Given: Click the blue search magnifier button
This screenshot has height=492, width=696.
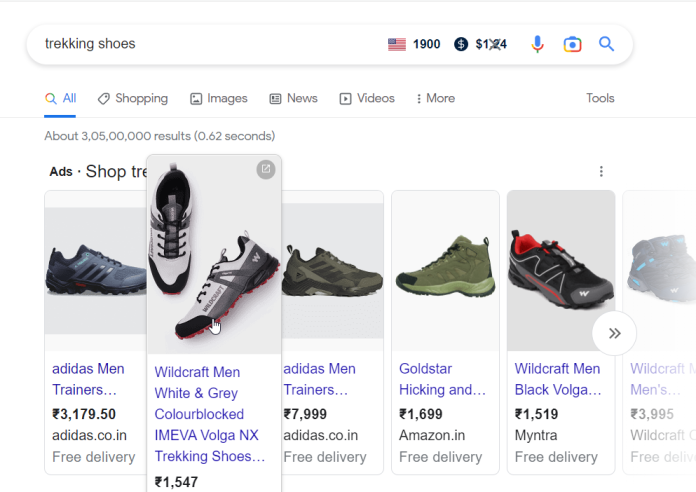Looking at the screenshot, I should (x=606, y=44).
